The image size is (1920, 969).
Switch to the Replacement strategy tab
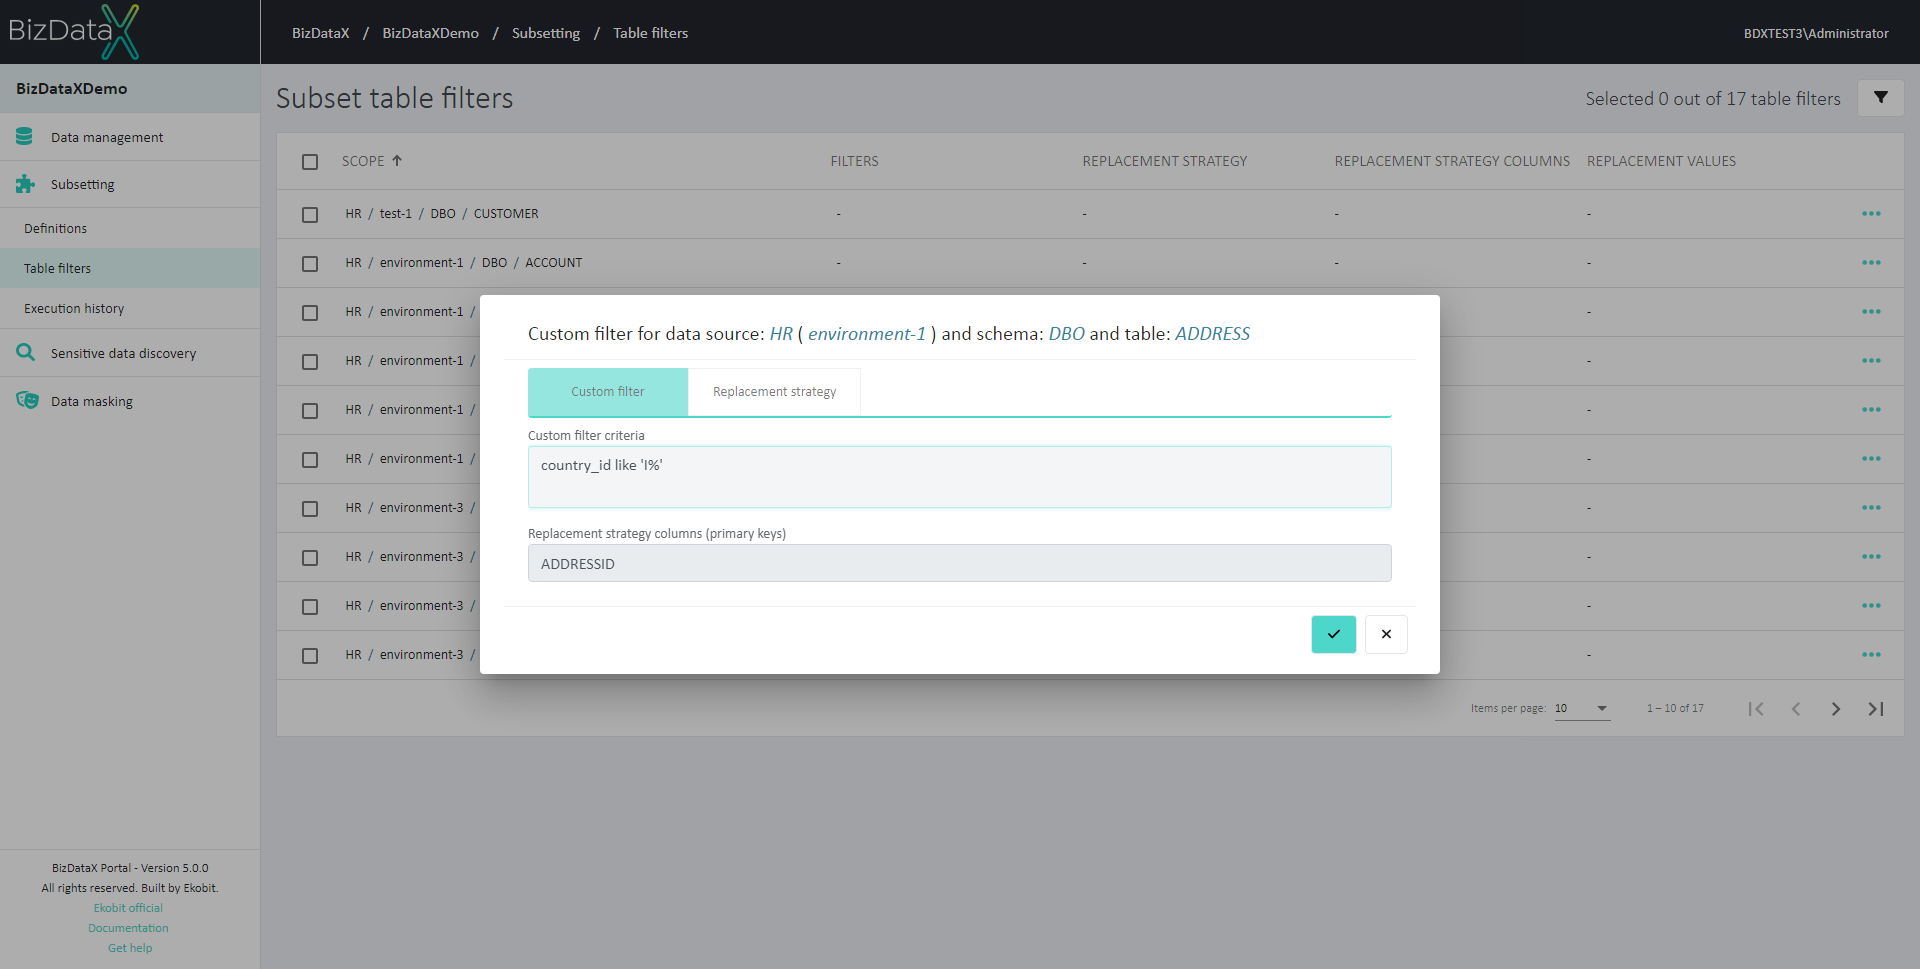click(774, 392)
